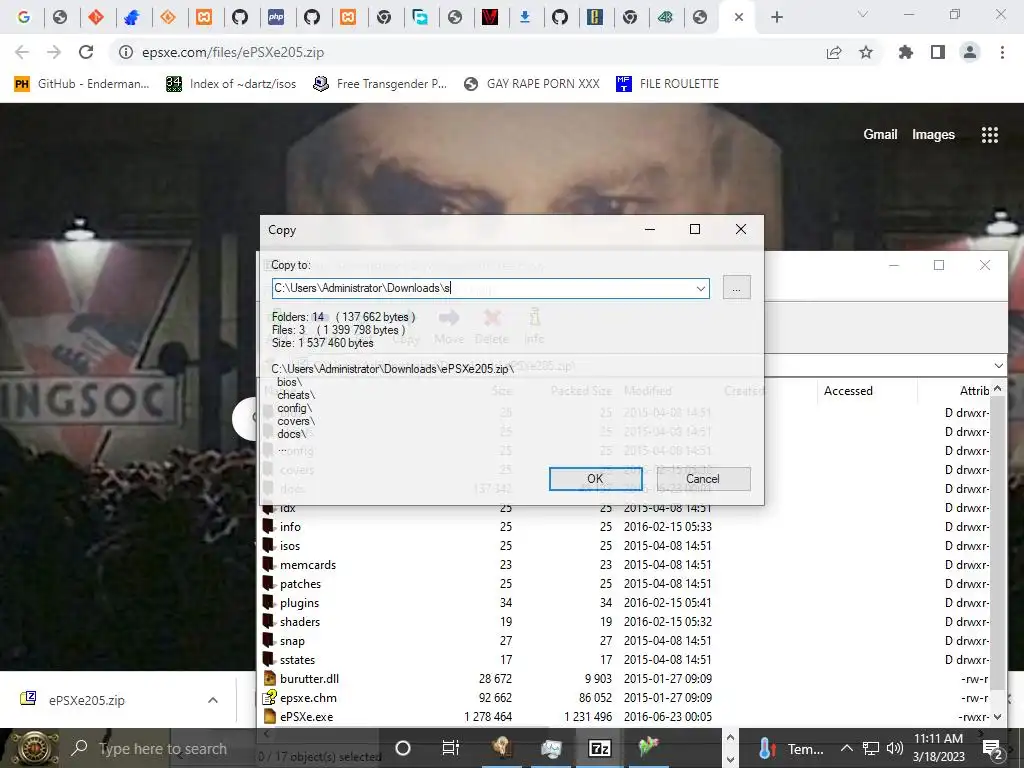Open the Chrome three-dot menu
This screenshot has height=768, width=1024.
(1002, 52)
